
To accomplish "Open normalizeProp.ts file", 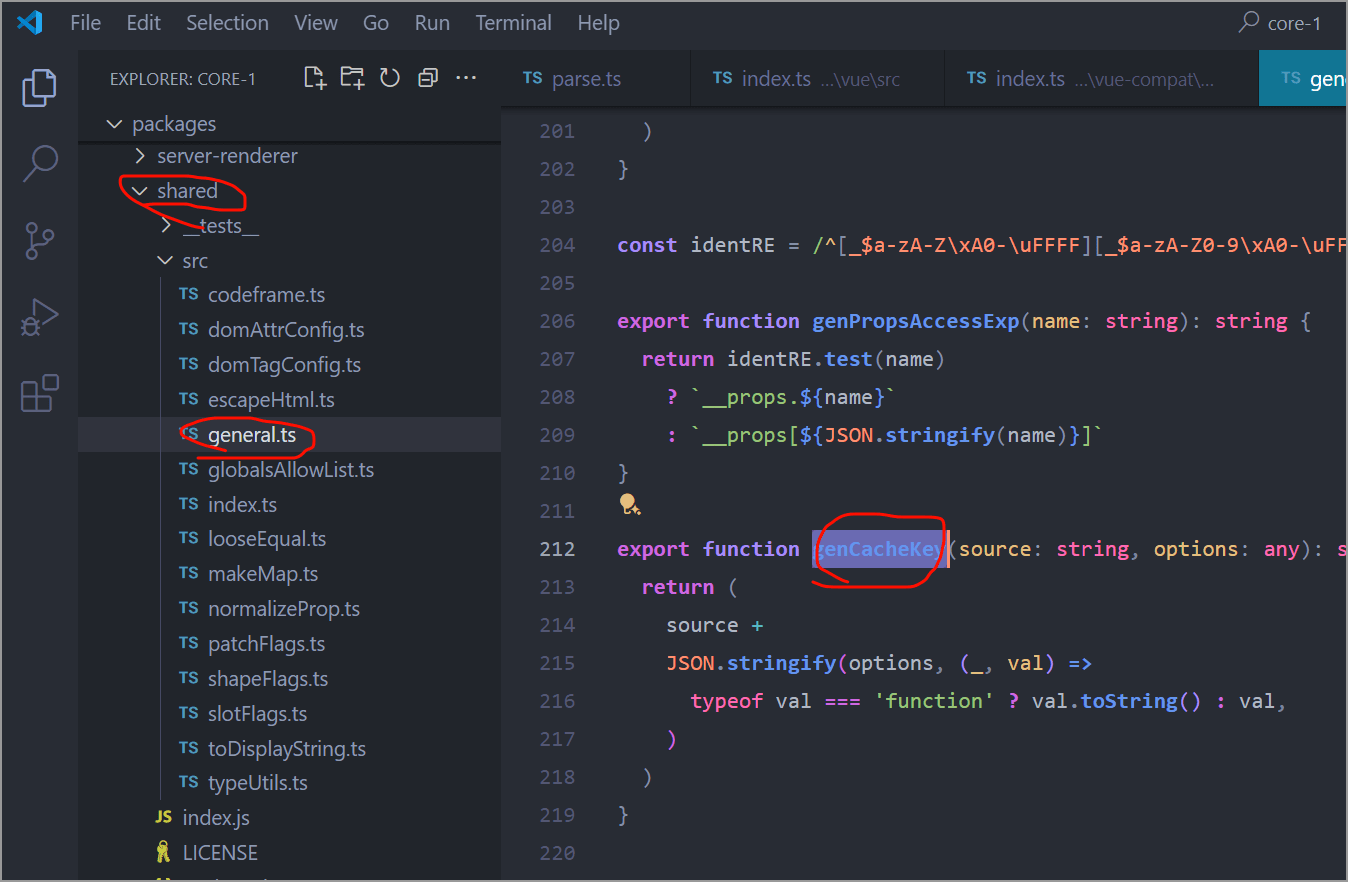I will [x=284, y=609].
